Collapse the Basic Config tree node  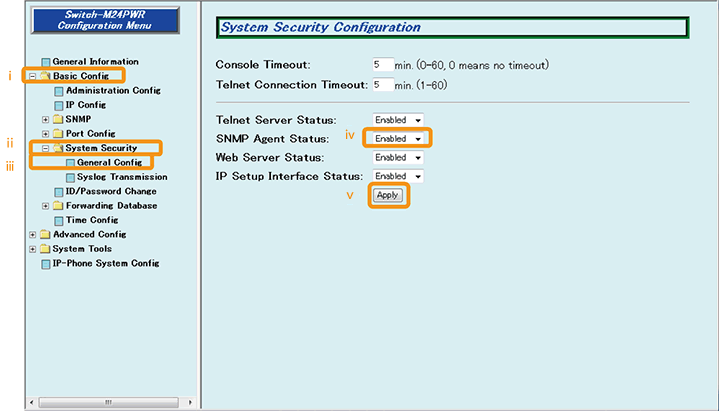33,76
